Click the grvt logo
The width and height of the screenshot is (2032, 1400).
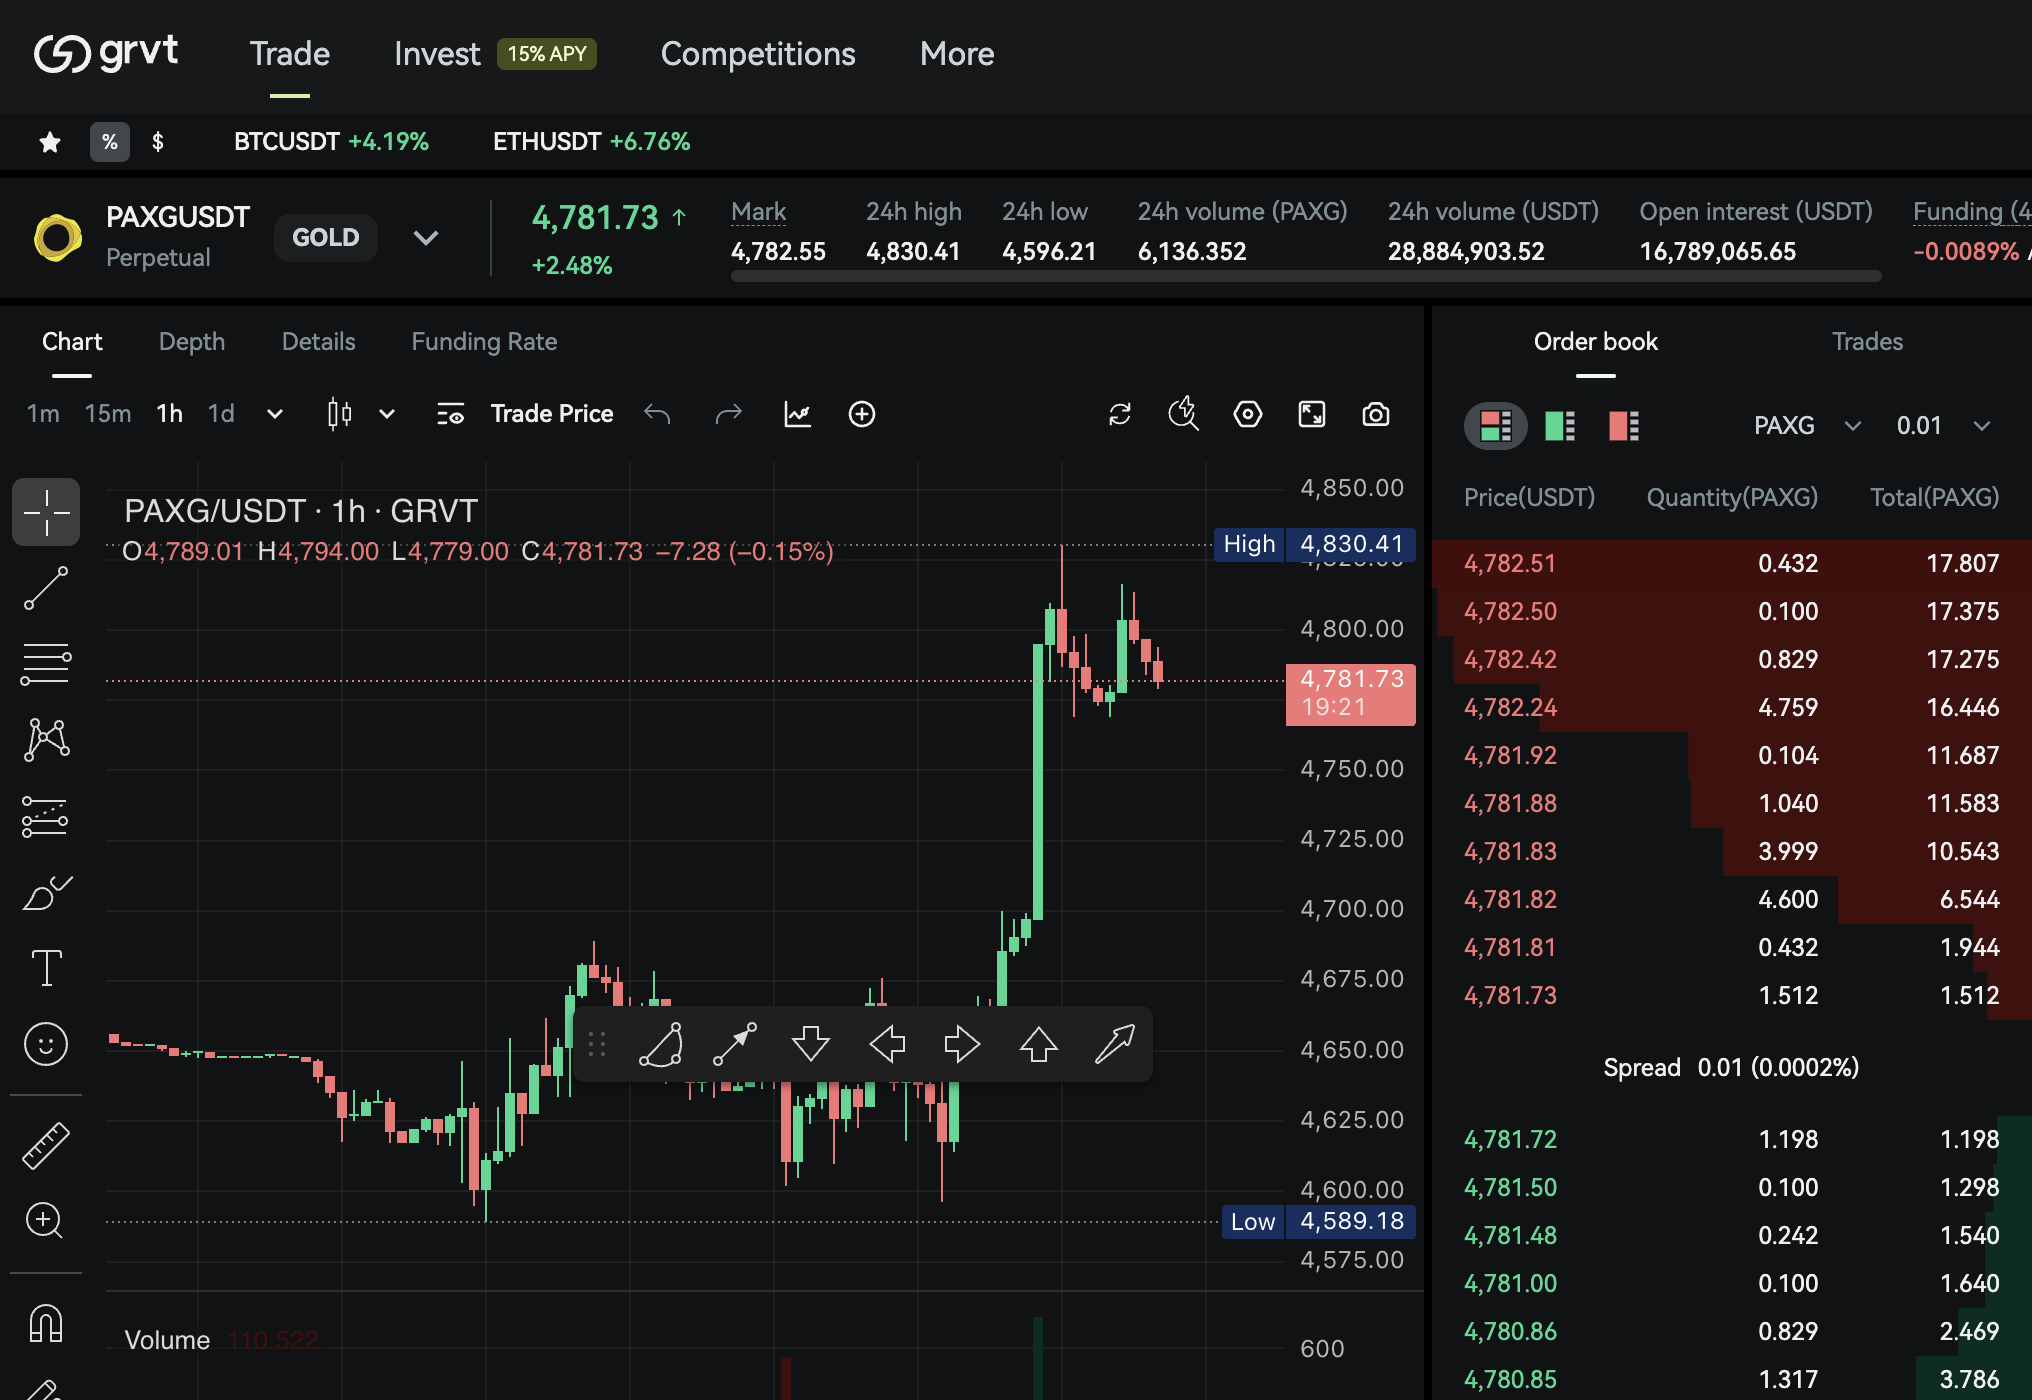click(106, 53)
